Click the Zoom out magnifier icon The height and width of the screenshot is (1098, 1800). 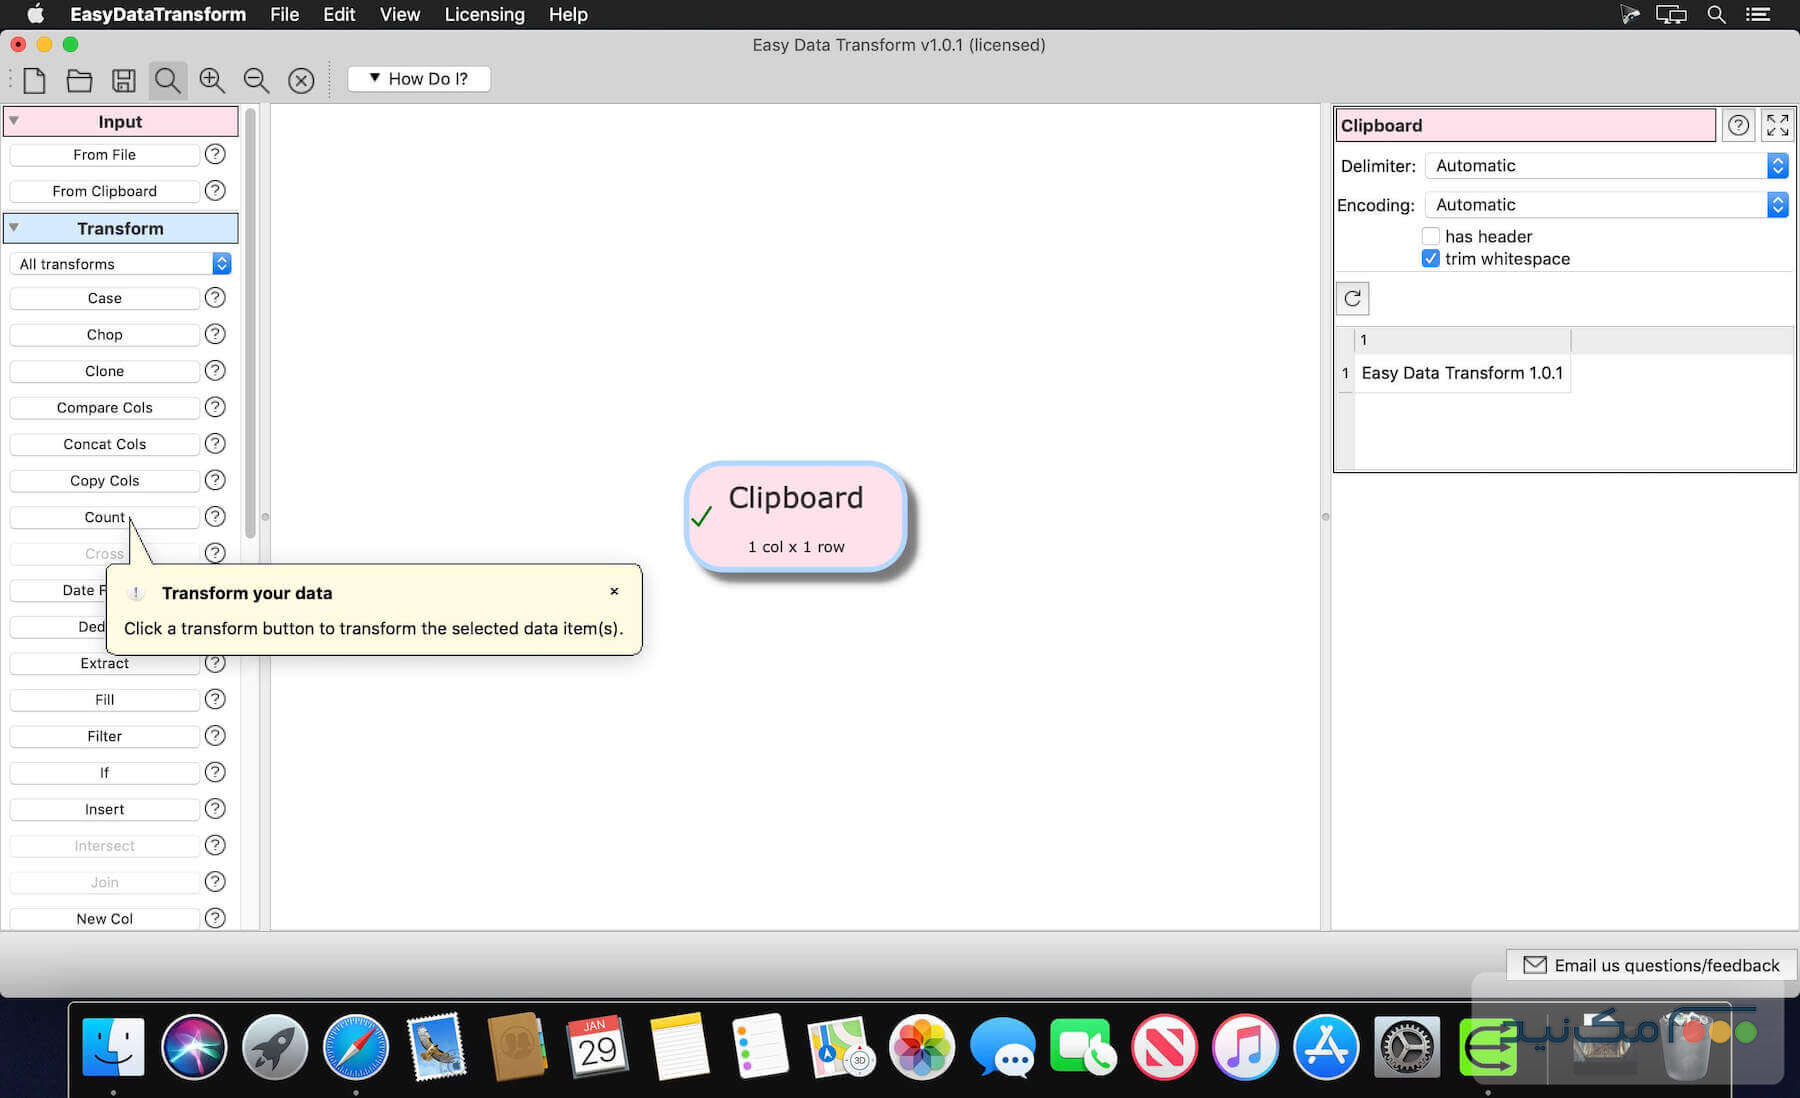point(256,80)
